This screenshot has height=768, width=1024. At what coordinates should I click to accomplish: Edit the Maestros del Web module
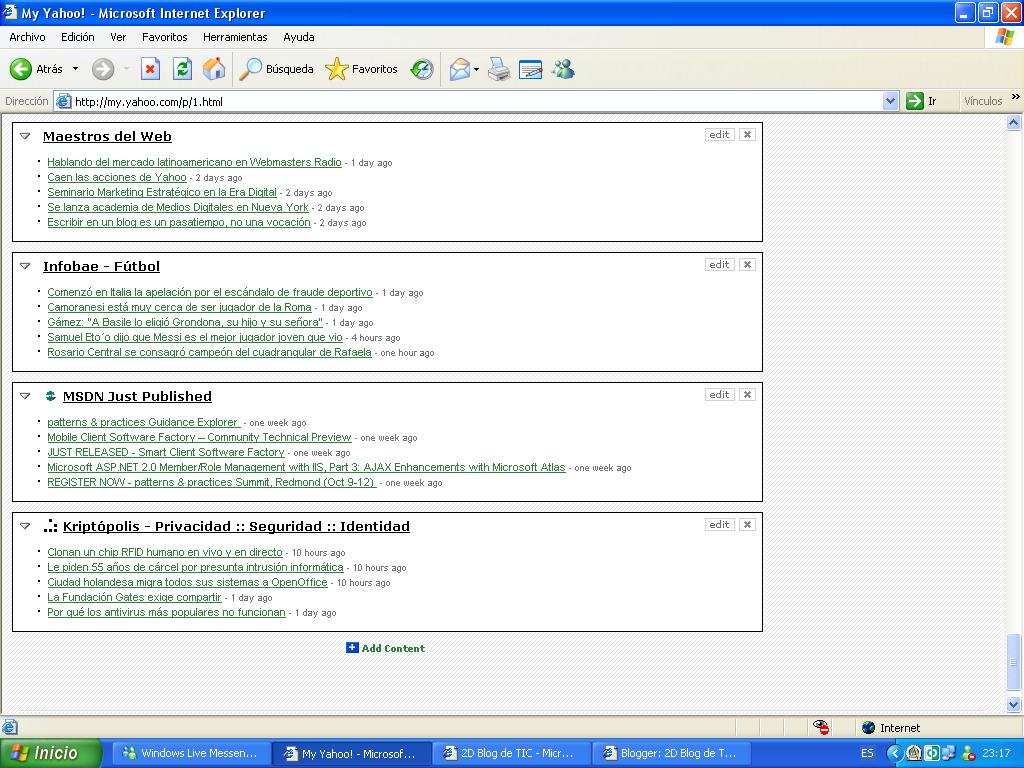tap(719, 135)
